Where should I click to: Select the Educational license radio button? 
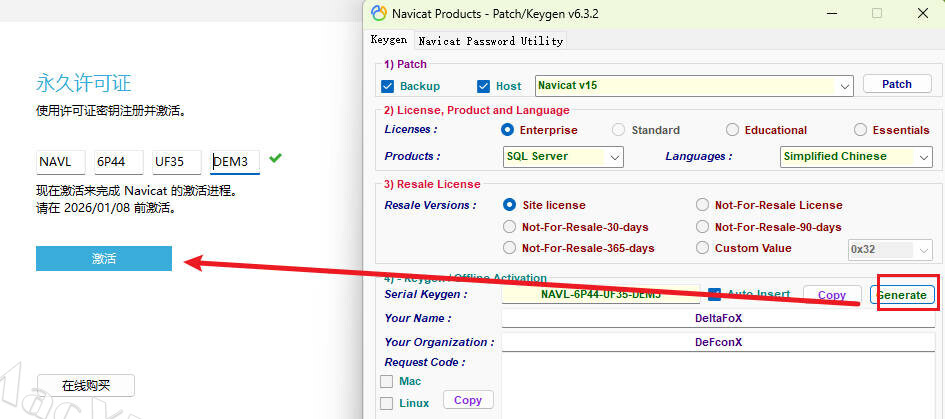point(733,130)
